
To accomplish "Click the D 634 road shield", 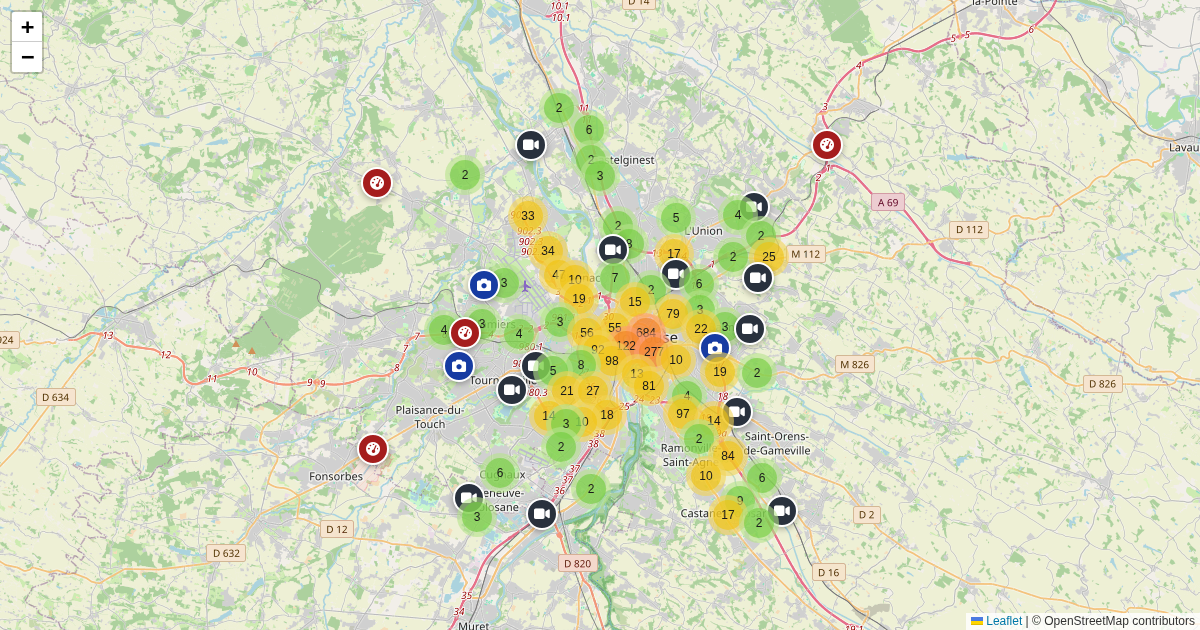I will tap(56, 397).
